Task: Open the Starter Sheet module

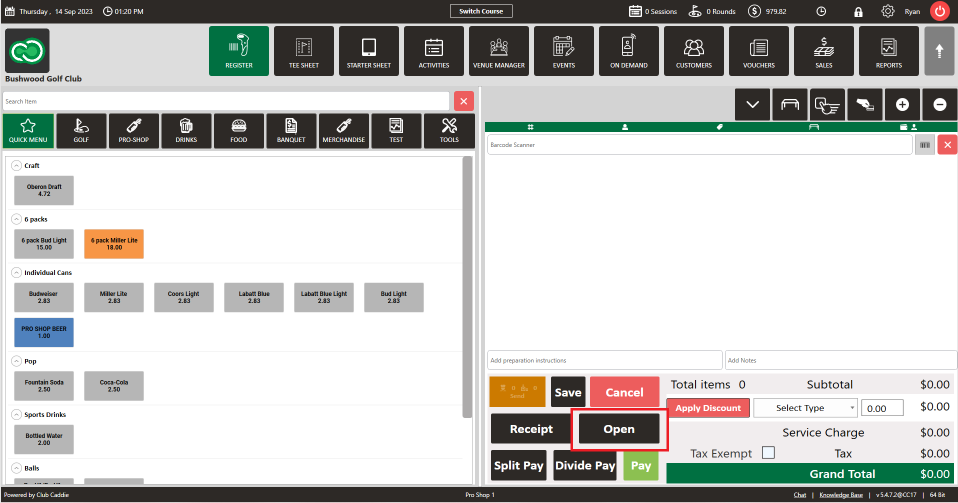Action: (368, 50)
